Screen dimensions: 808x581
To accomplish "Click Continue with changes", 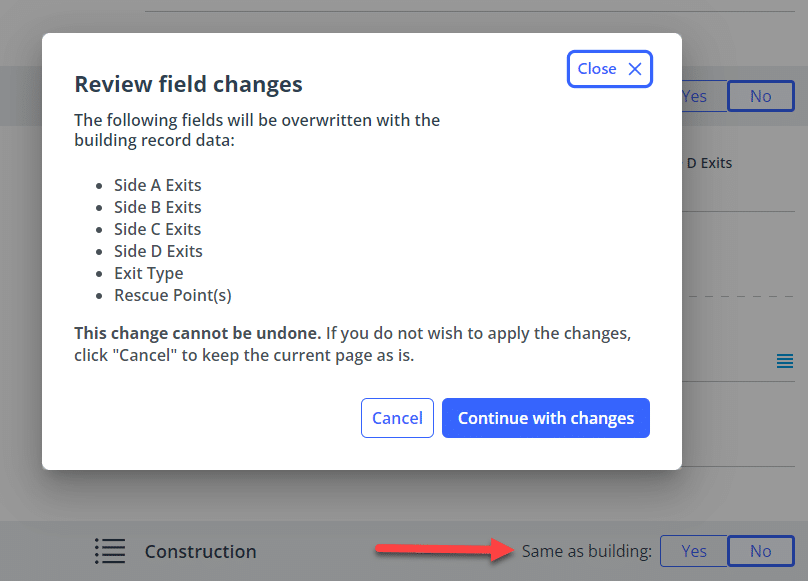I will pos(546,418).
